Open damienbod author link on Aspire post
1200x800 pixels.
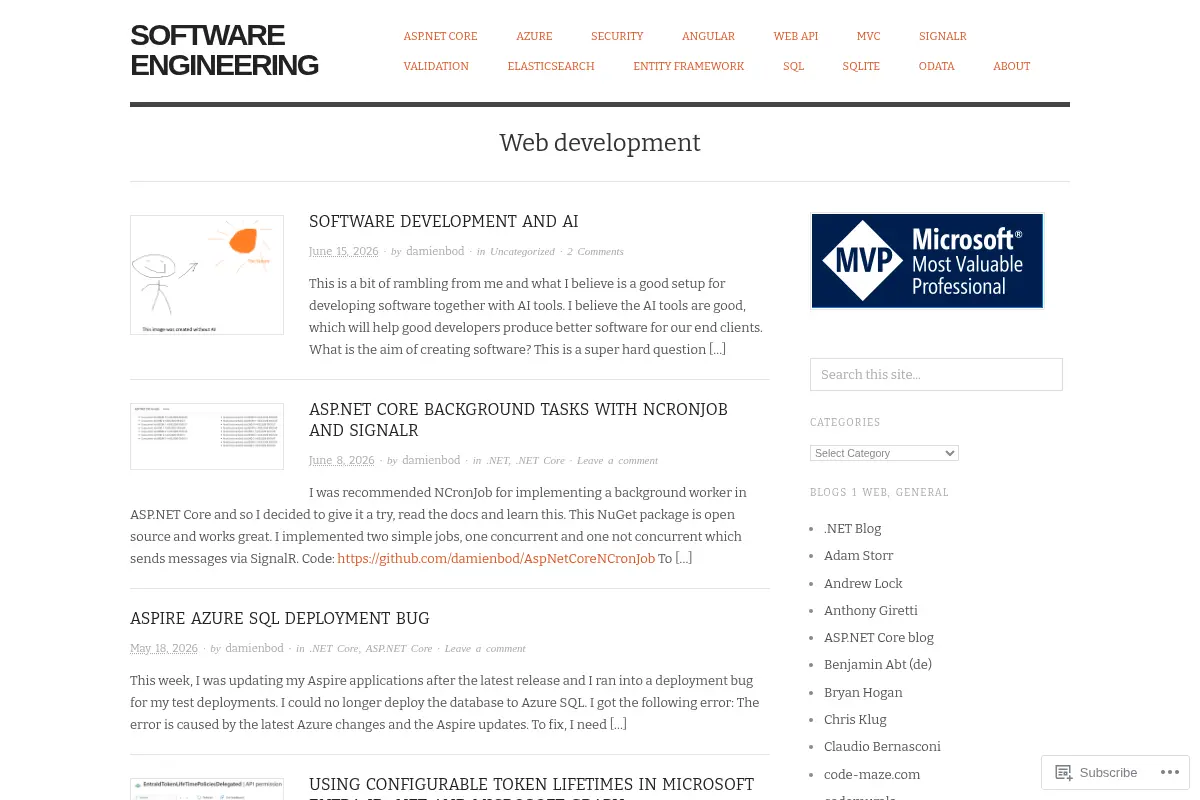point(254,648)
